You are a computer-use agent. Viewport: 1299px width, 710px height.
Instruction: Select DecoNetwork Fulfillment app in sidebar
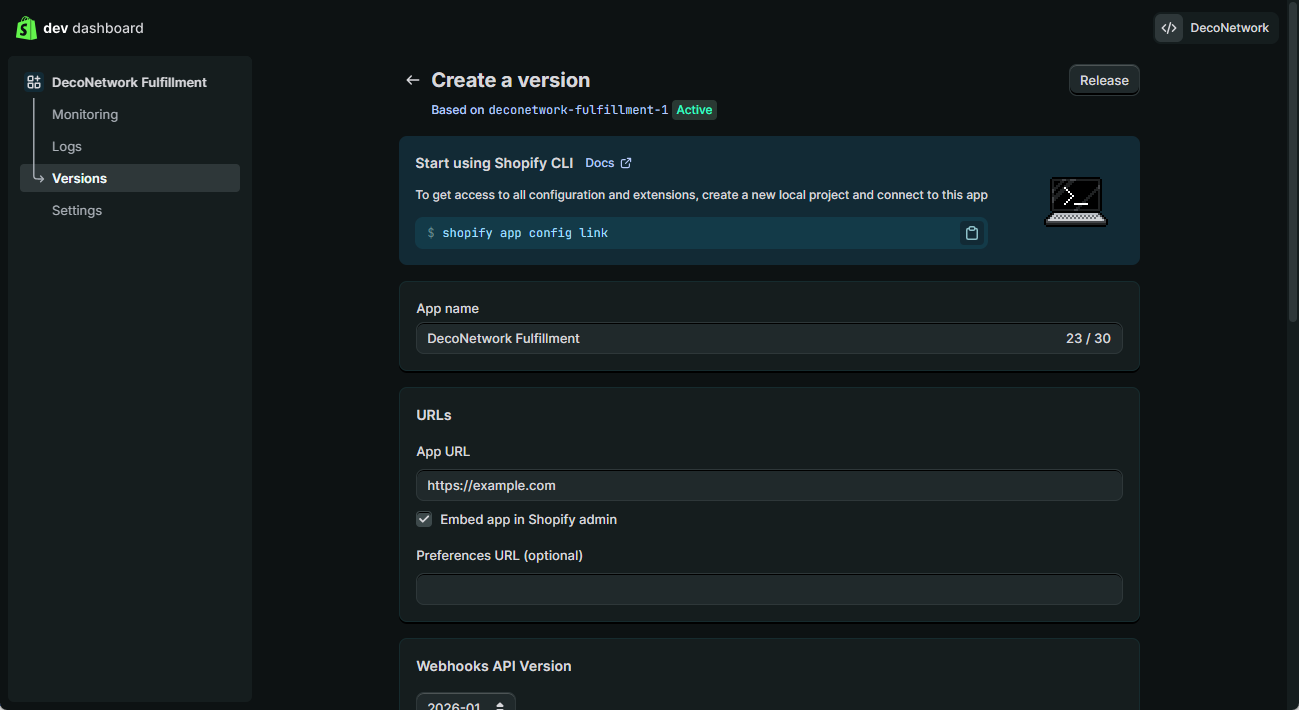coord(129,82)
